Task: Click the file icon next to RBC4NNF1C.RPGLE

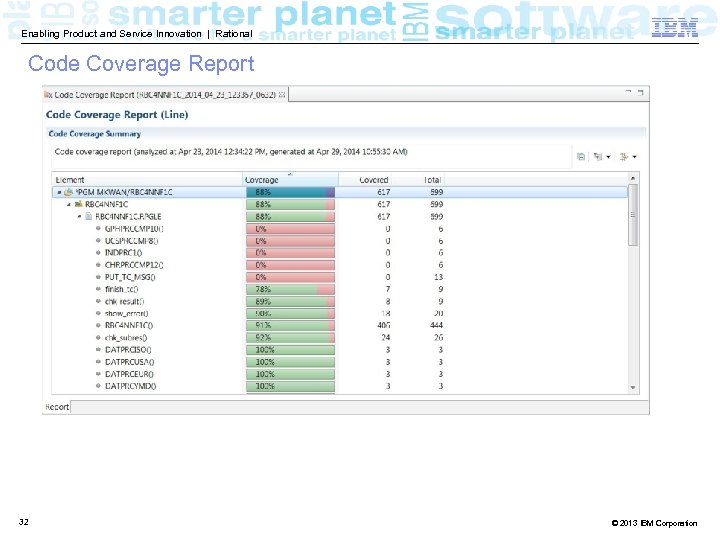Action: pyautogui.click(x=89, y=216)
